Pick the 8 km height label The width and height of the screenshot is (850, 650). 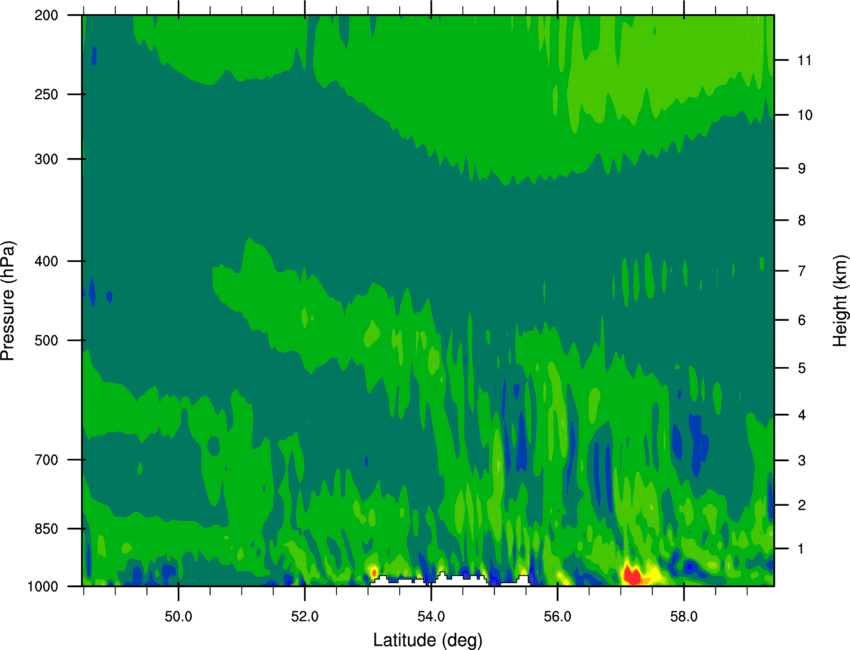(x=801, y=221)
